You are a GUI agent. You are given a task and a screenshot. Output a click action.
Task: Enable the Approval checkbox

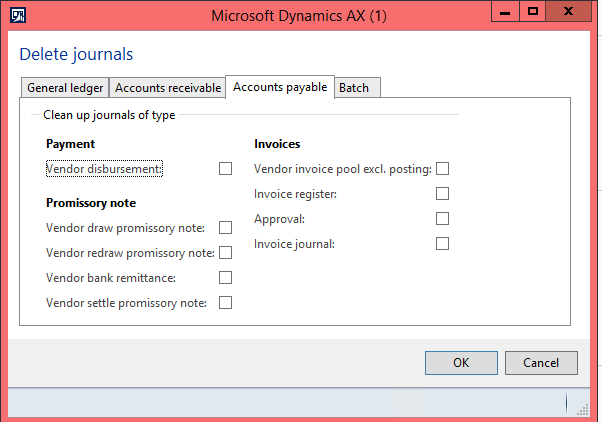[443, 218]
